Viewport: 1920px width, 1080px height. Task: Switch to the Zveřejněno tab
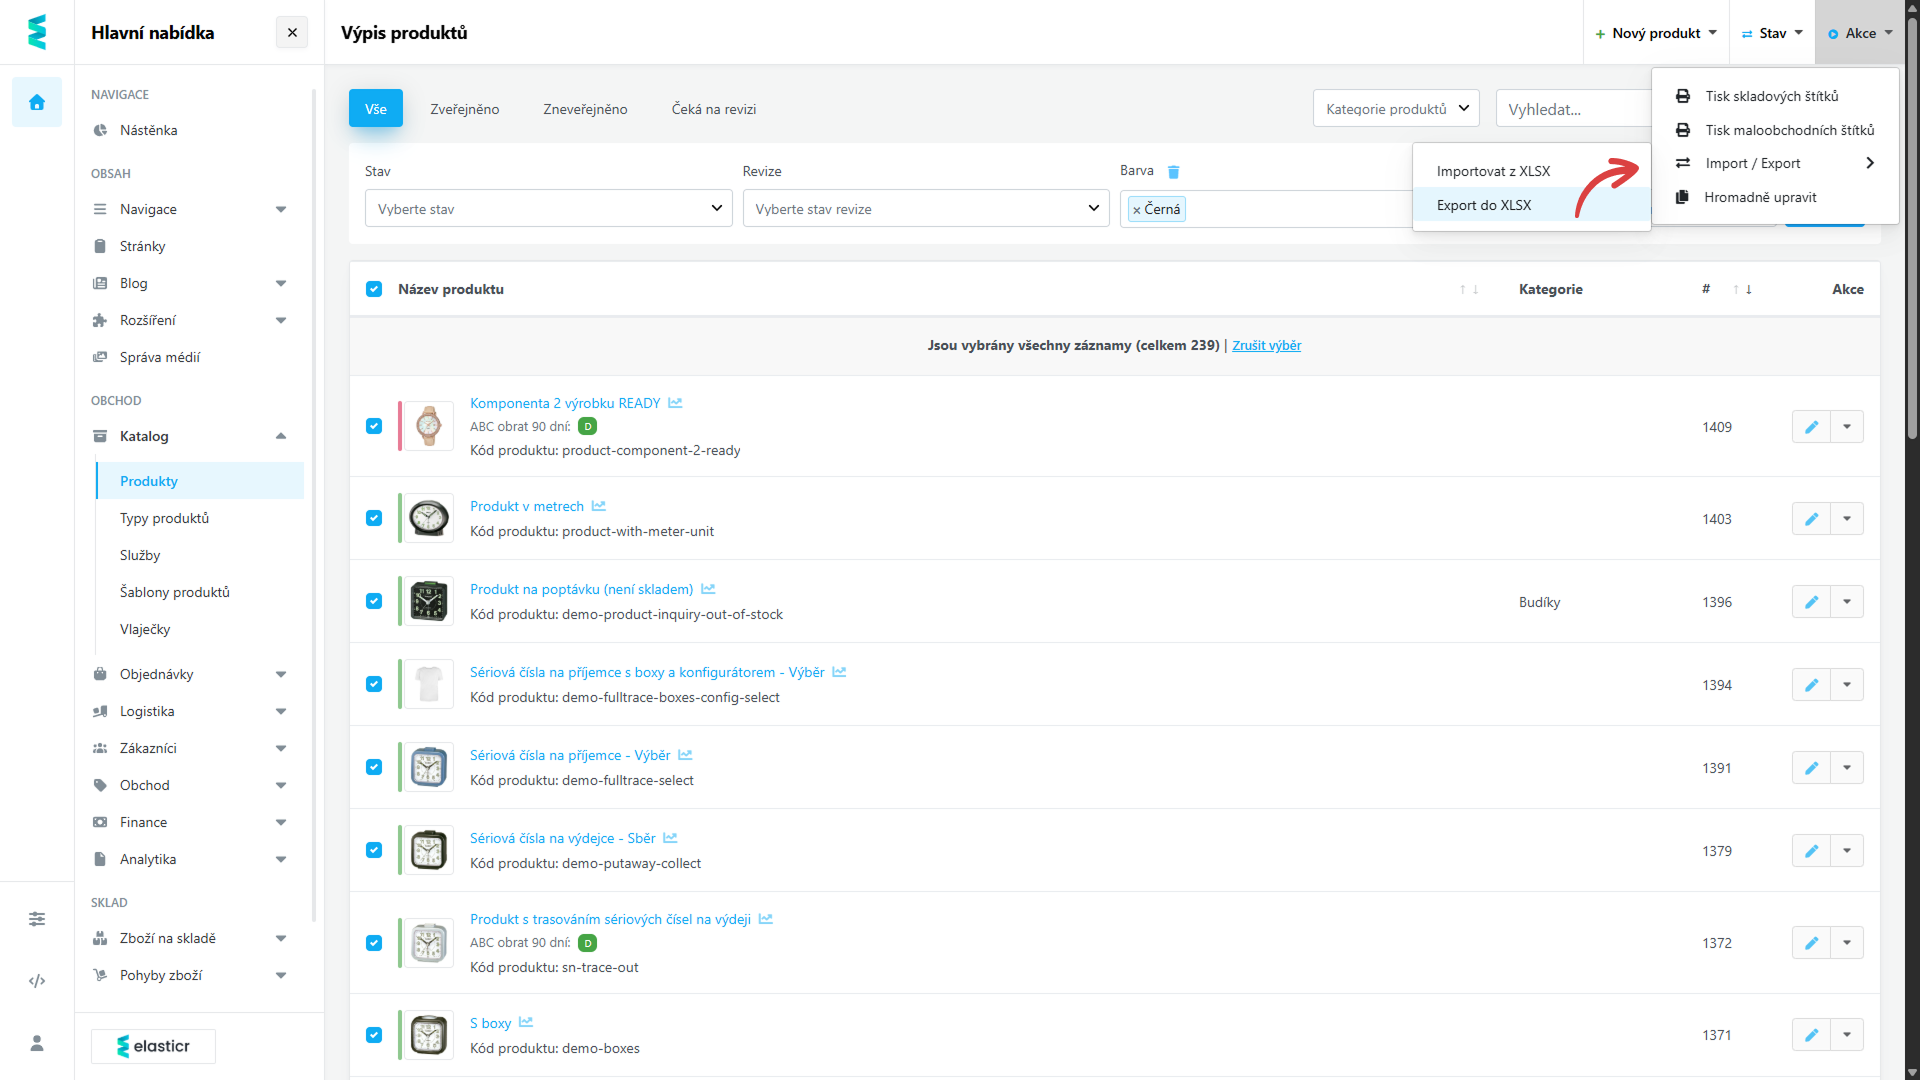coord(465,109)
